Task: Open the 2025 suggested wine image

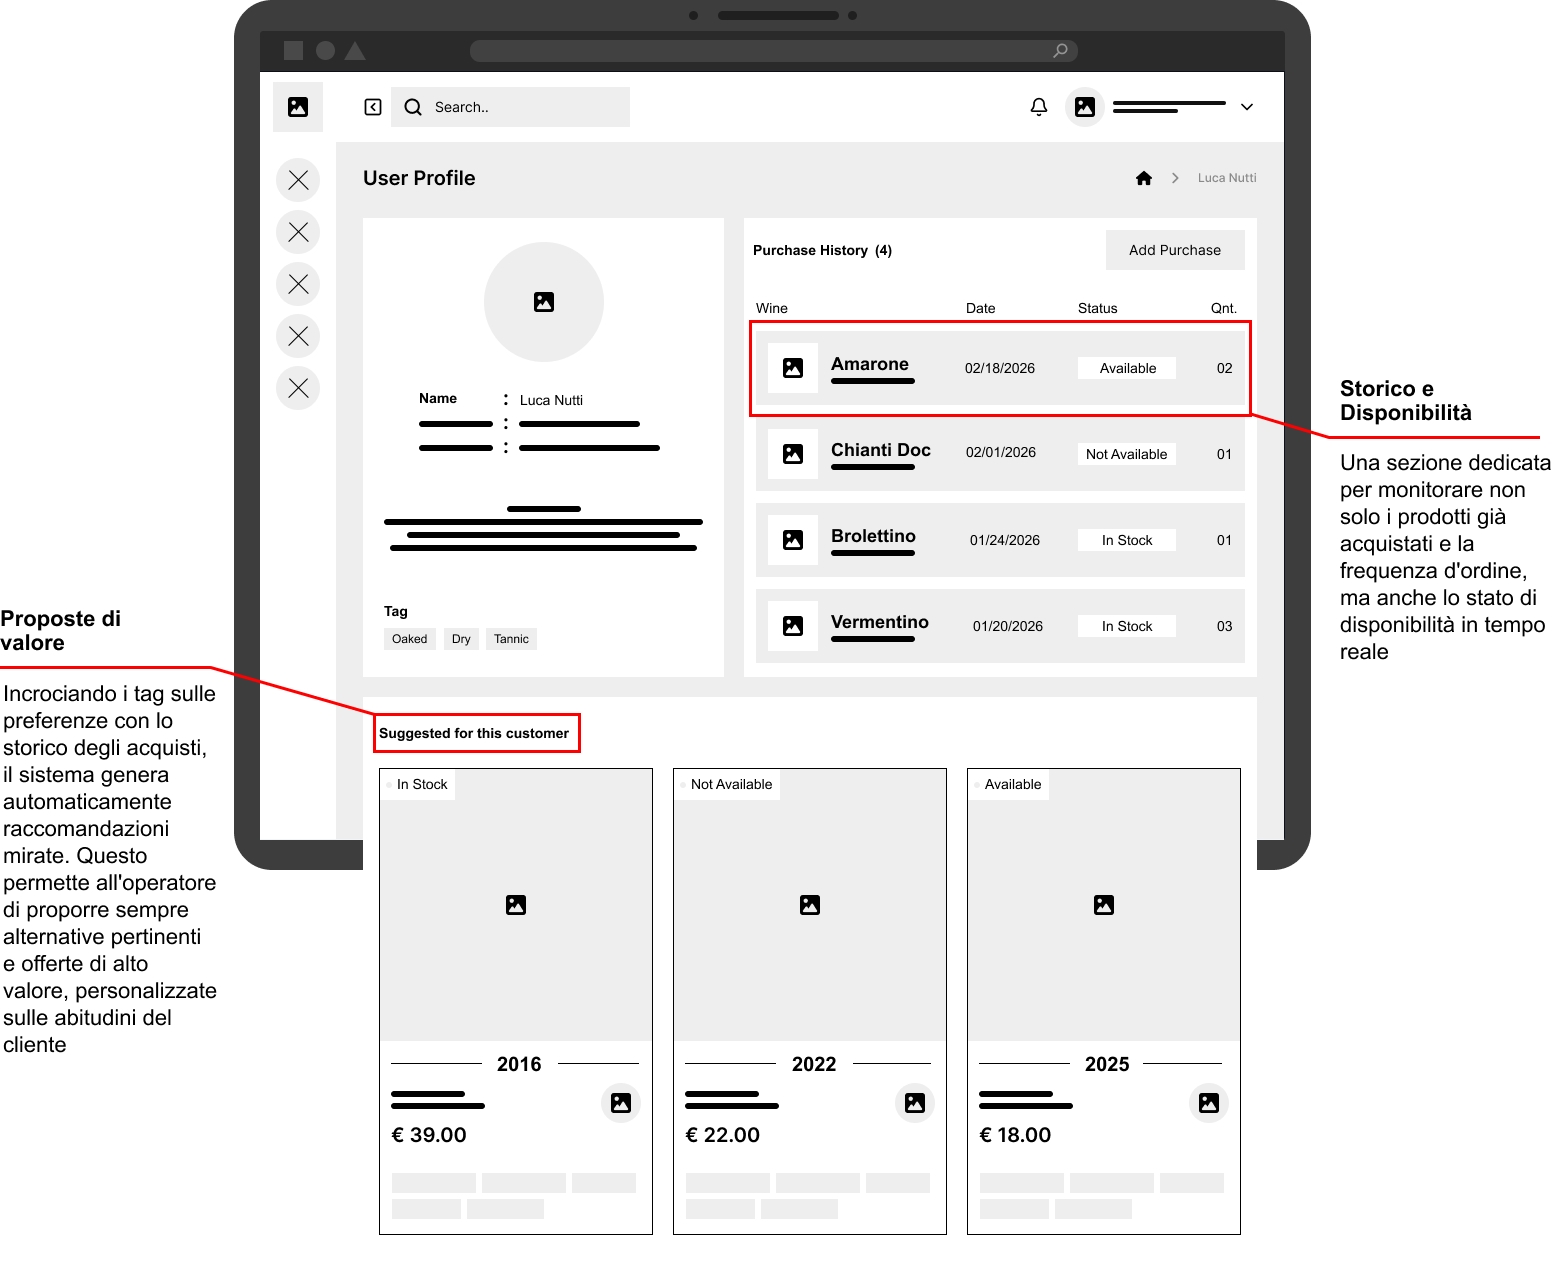Action: click(x=1104, y=905)
